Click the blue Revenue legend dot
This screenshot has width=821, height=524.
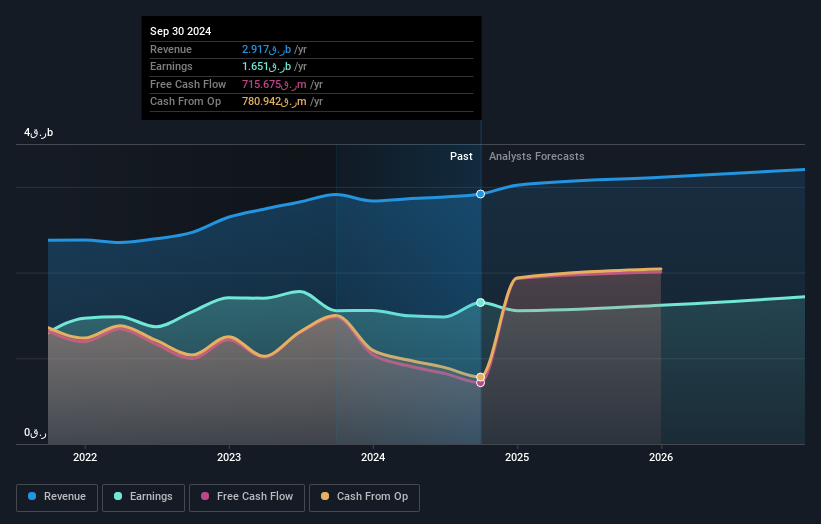32,496
